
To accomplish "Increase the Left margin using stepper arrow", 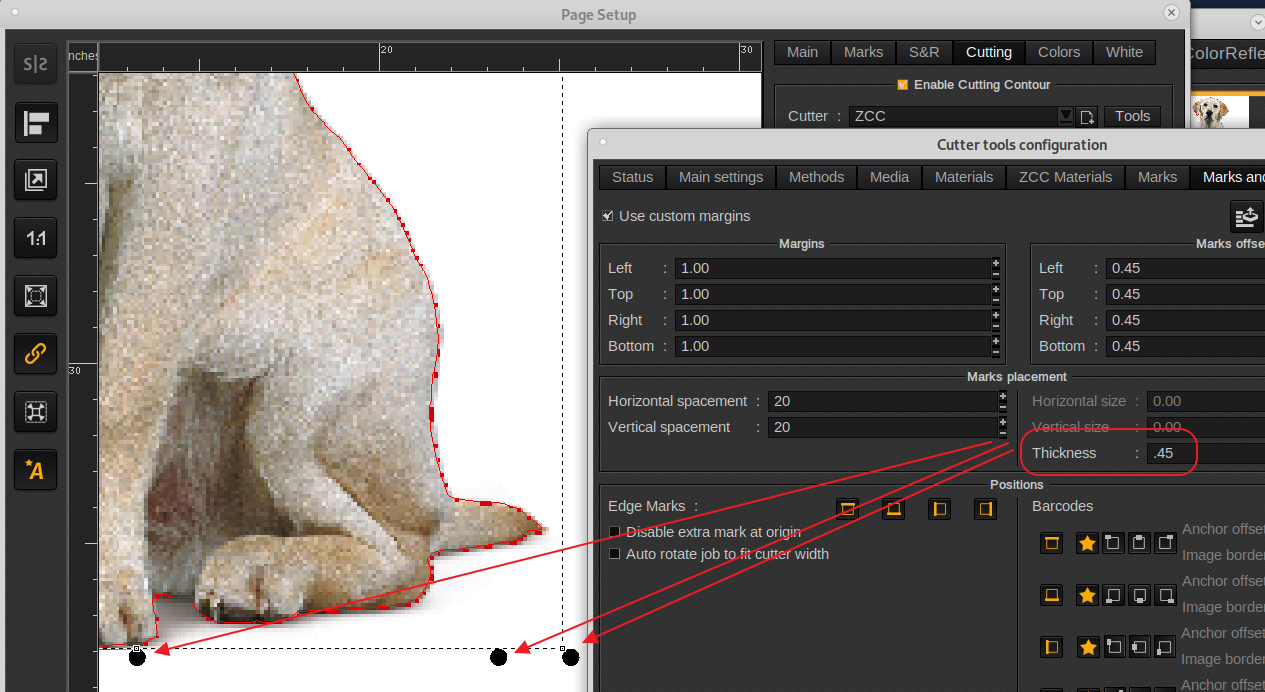I will 995,263.
